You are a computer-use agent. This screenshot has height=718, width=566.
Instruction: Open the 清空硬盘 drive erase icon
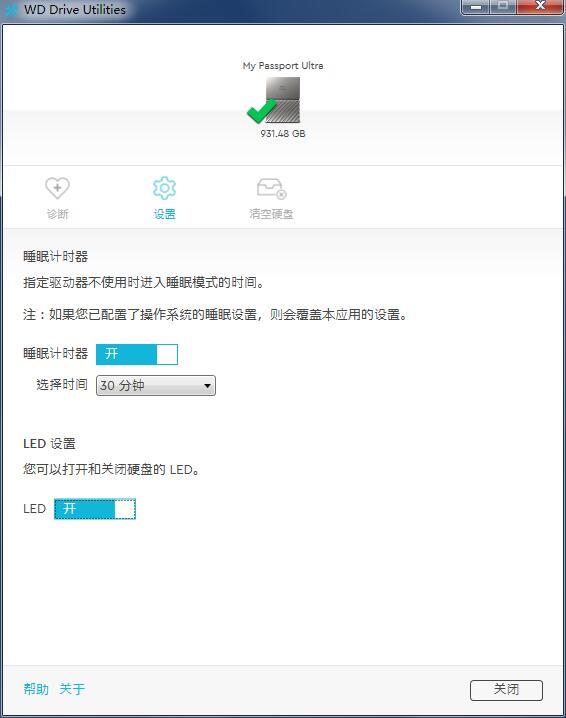[x=272, y=188]
